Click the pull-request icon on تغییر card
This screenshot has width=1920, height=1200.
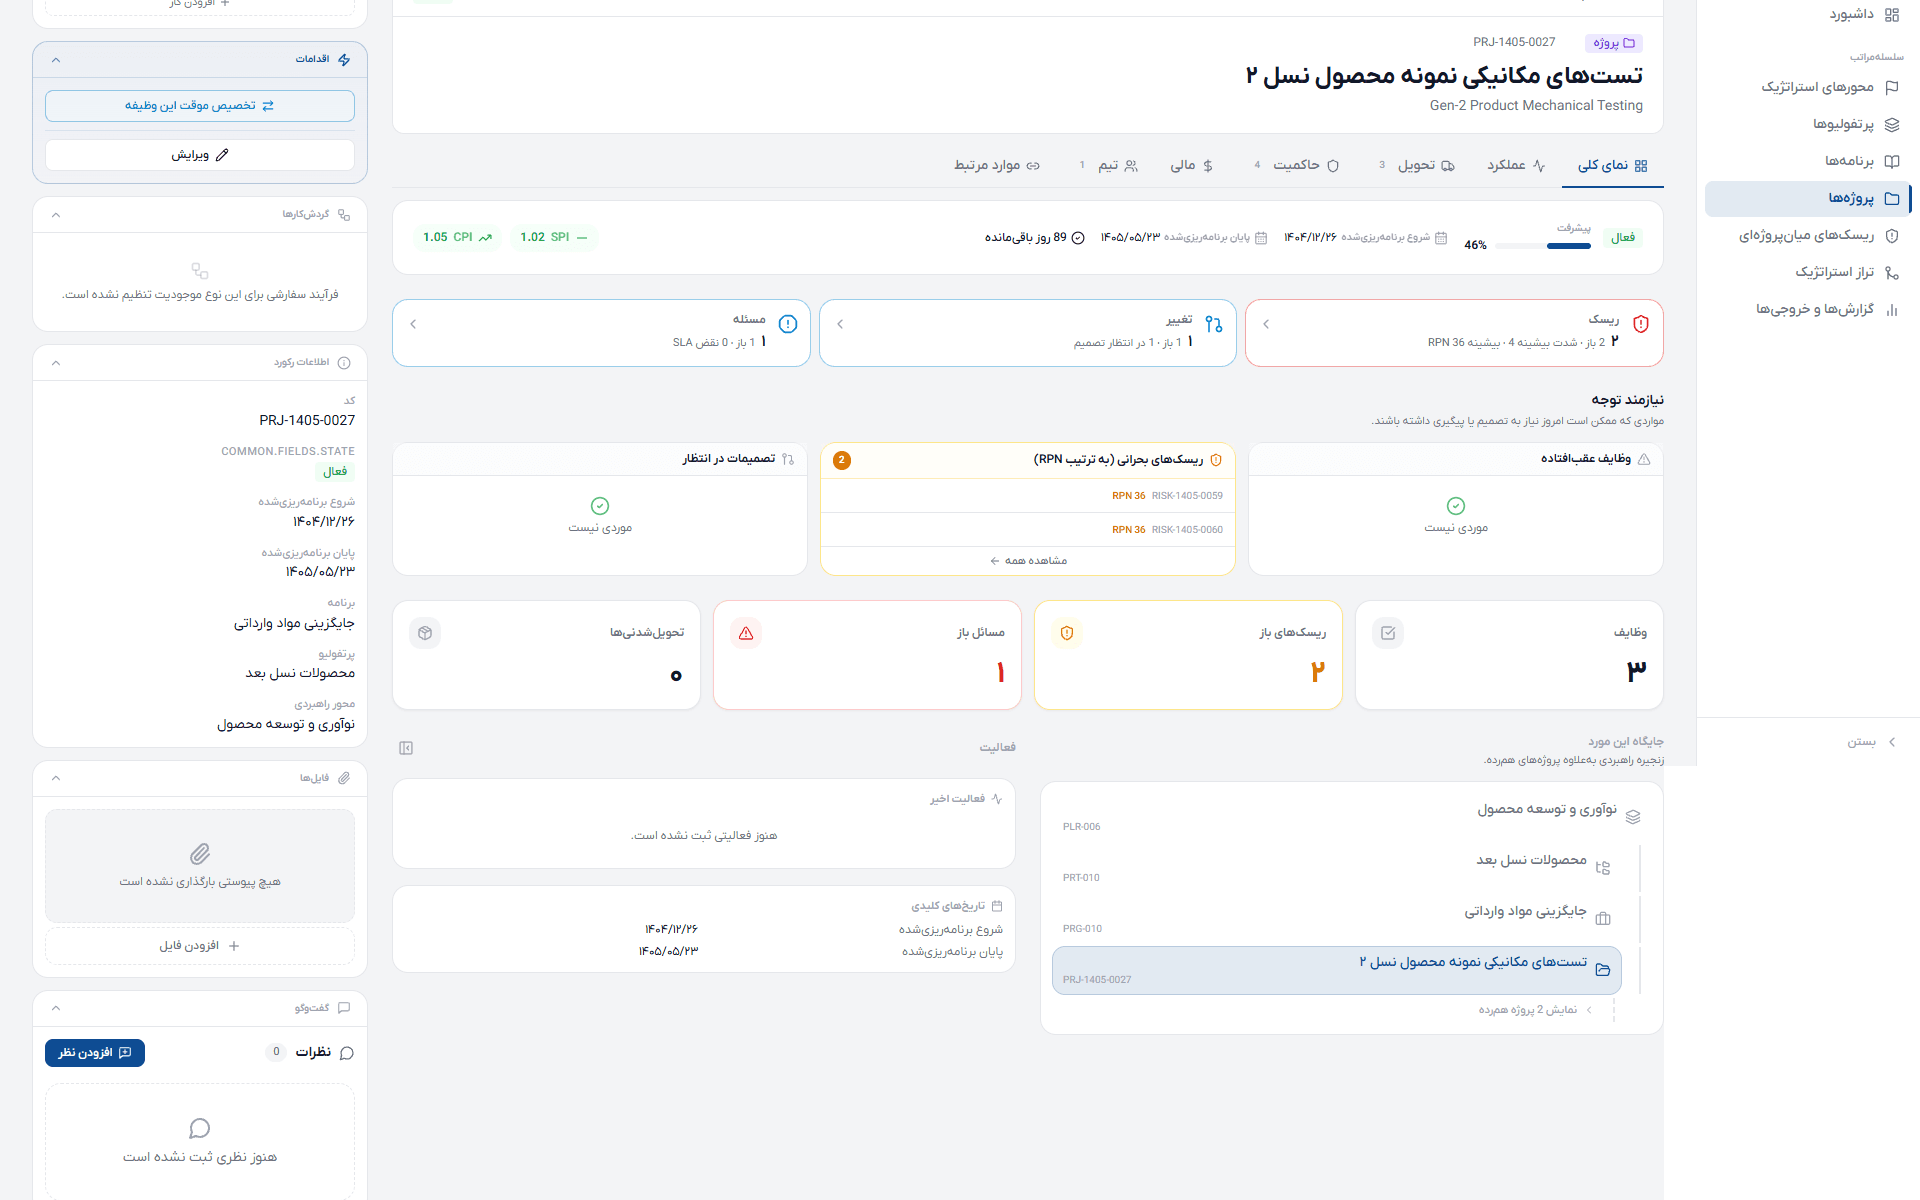pos(1214,324)
